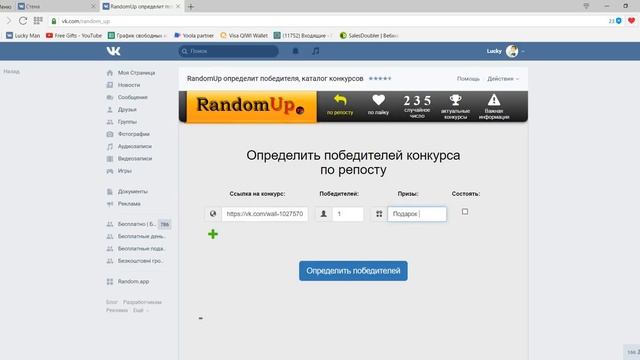Viewport: 640px width, 360px height.
Task: Open 'Моя Страница' in sidebar
Action: [136, 73]
